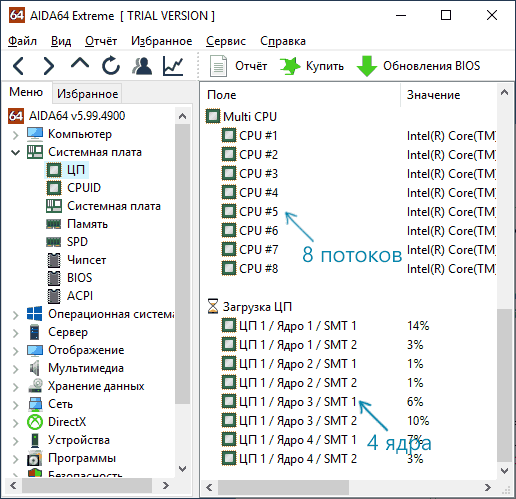
Task: Select the CPUID chip icon in tree
Action: [54, 188]
